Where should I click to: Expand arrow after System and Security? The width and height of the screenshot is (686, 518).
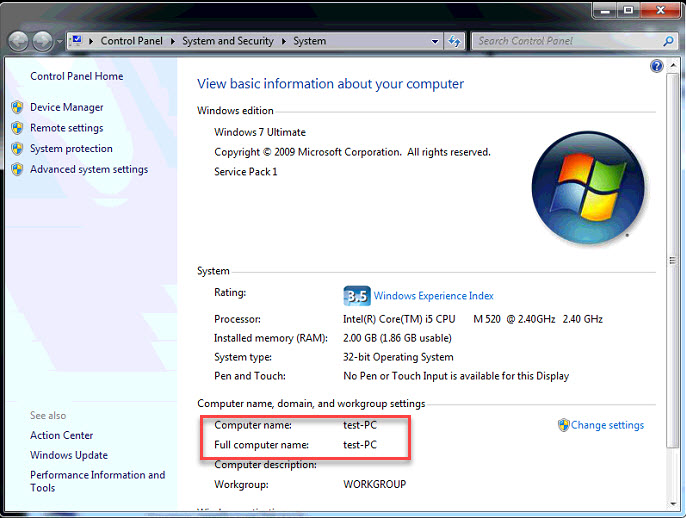click(284, 41)
